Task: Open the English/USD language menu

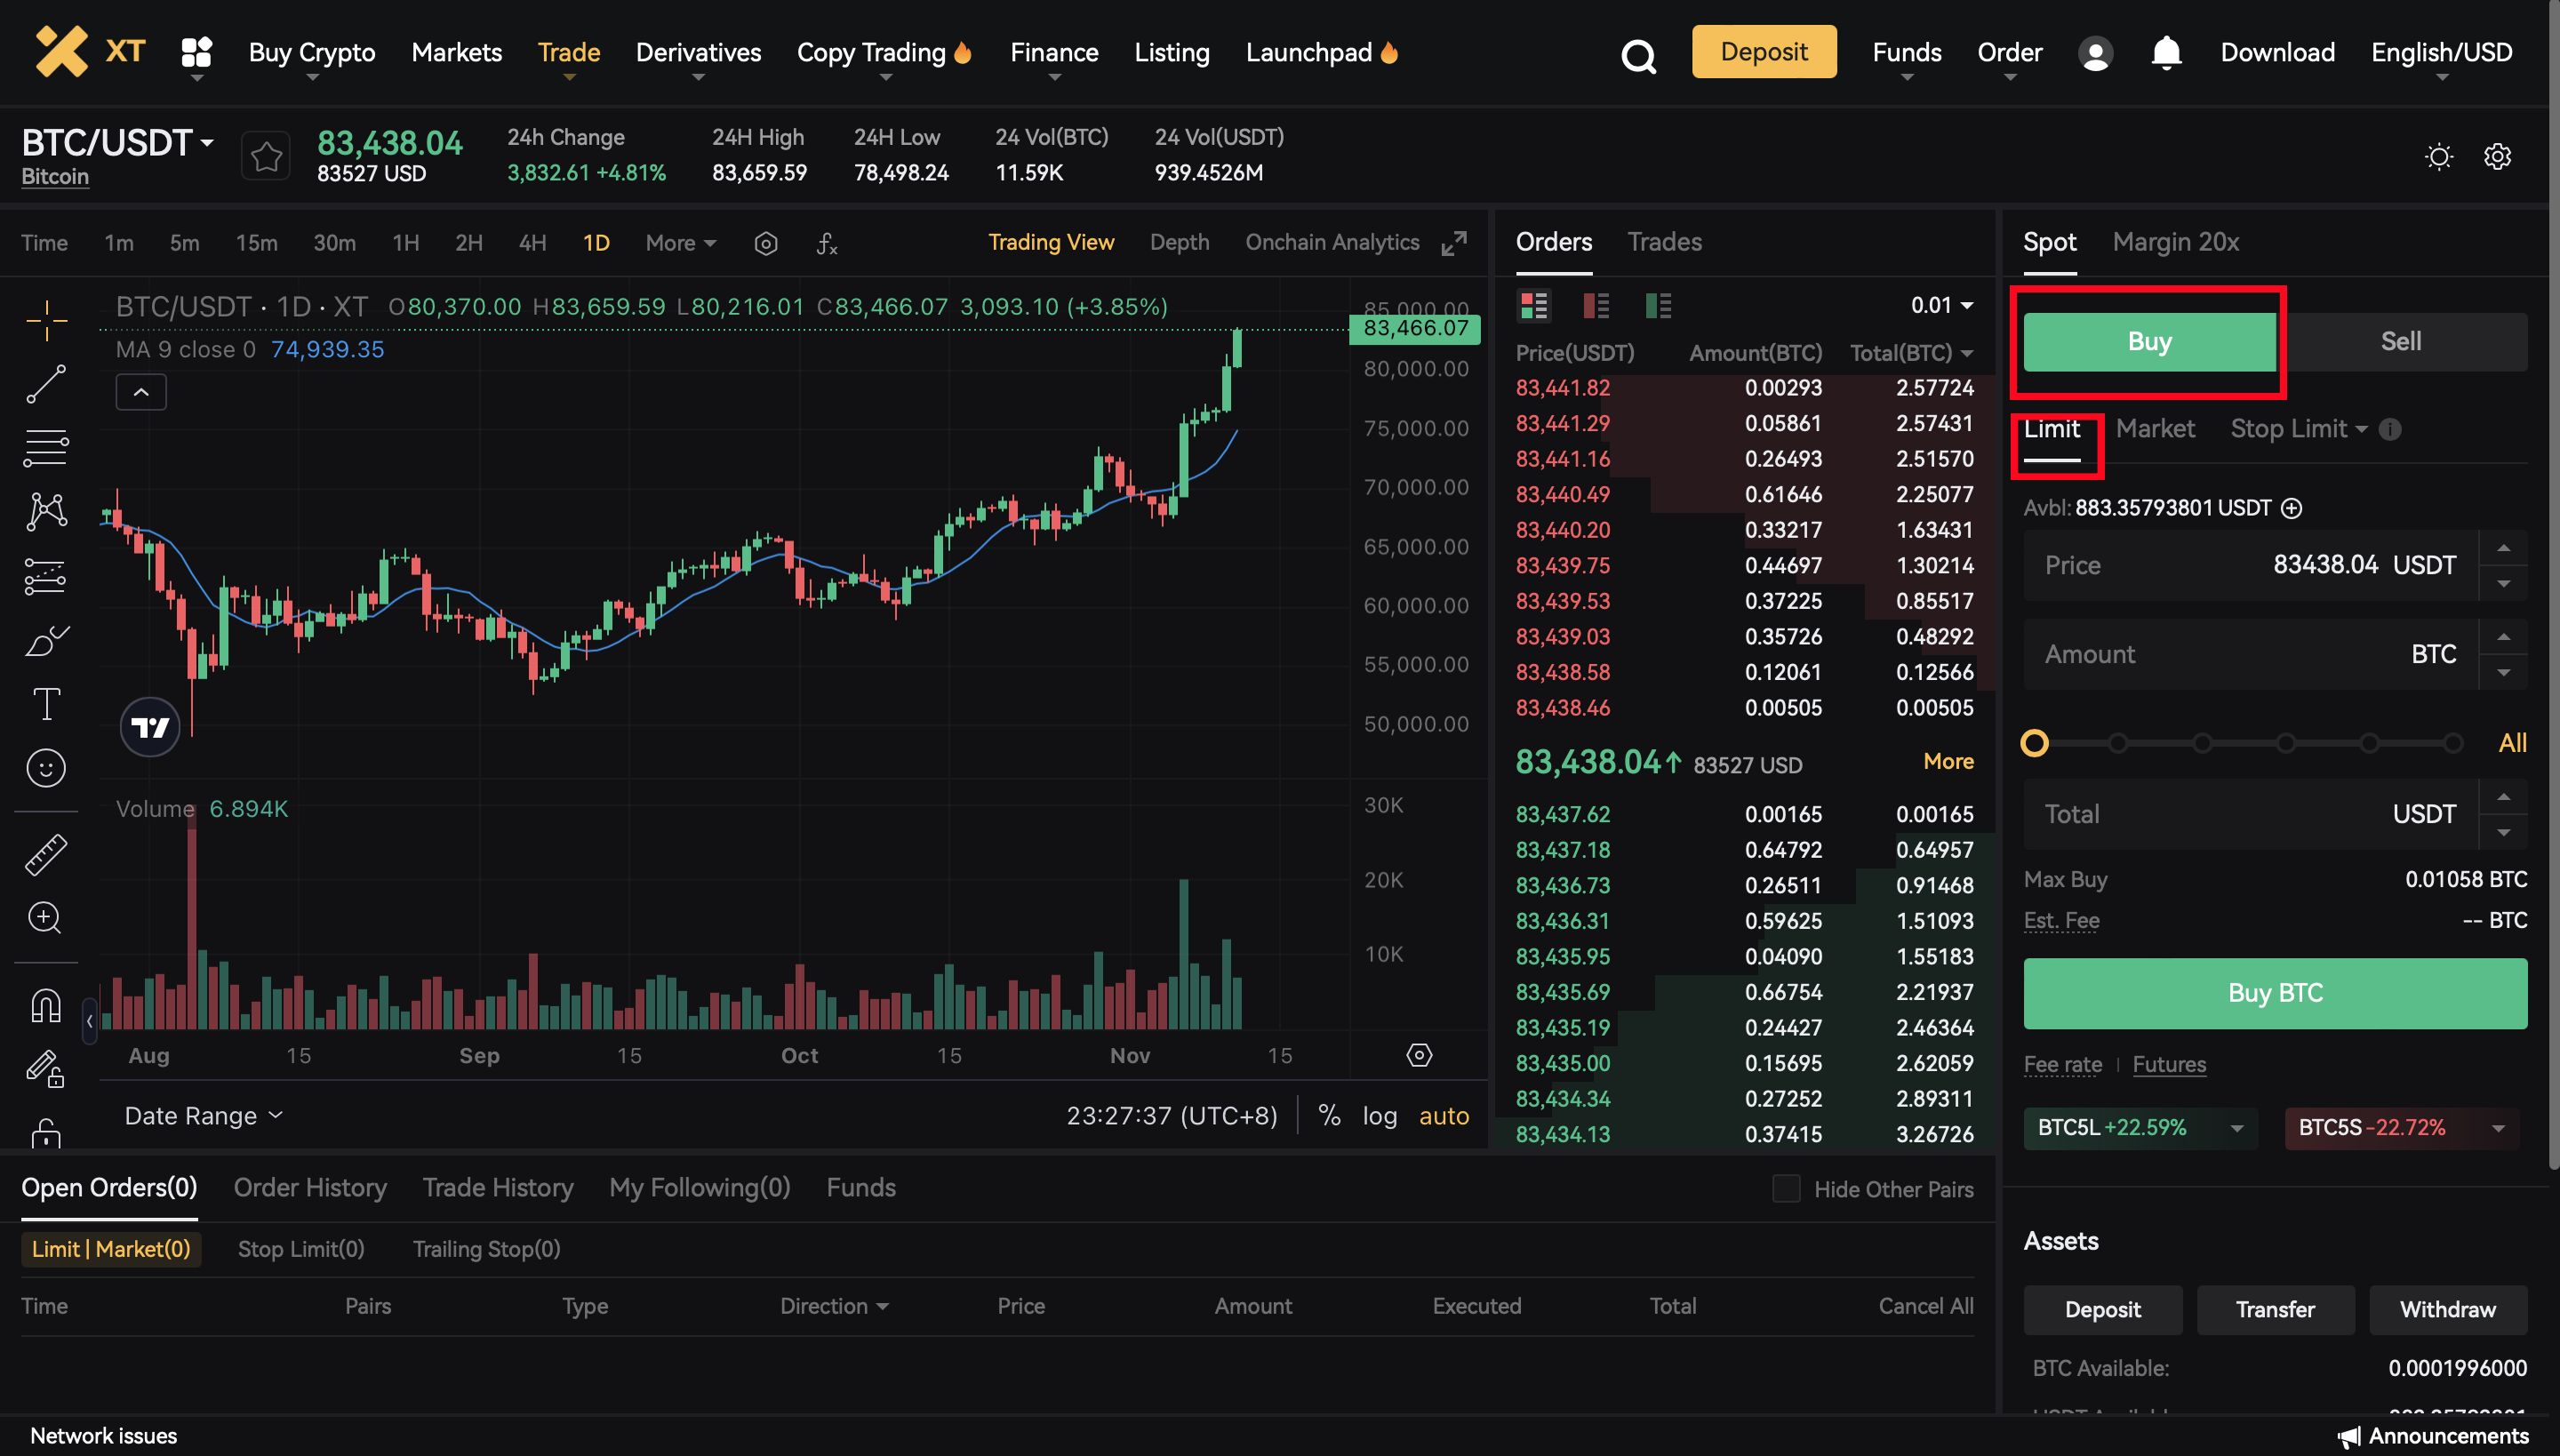Action: tap(2441, 53)
